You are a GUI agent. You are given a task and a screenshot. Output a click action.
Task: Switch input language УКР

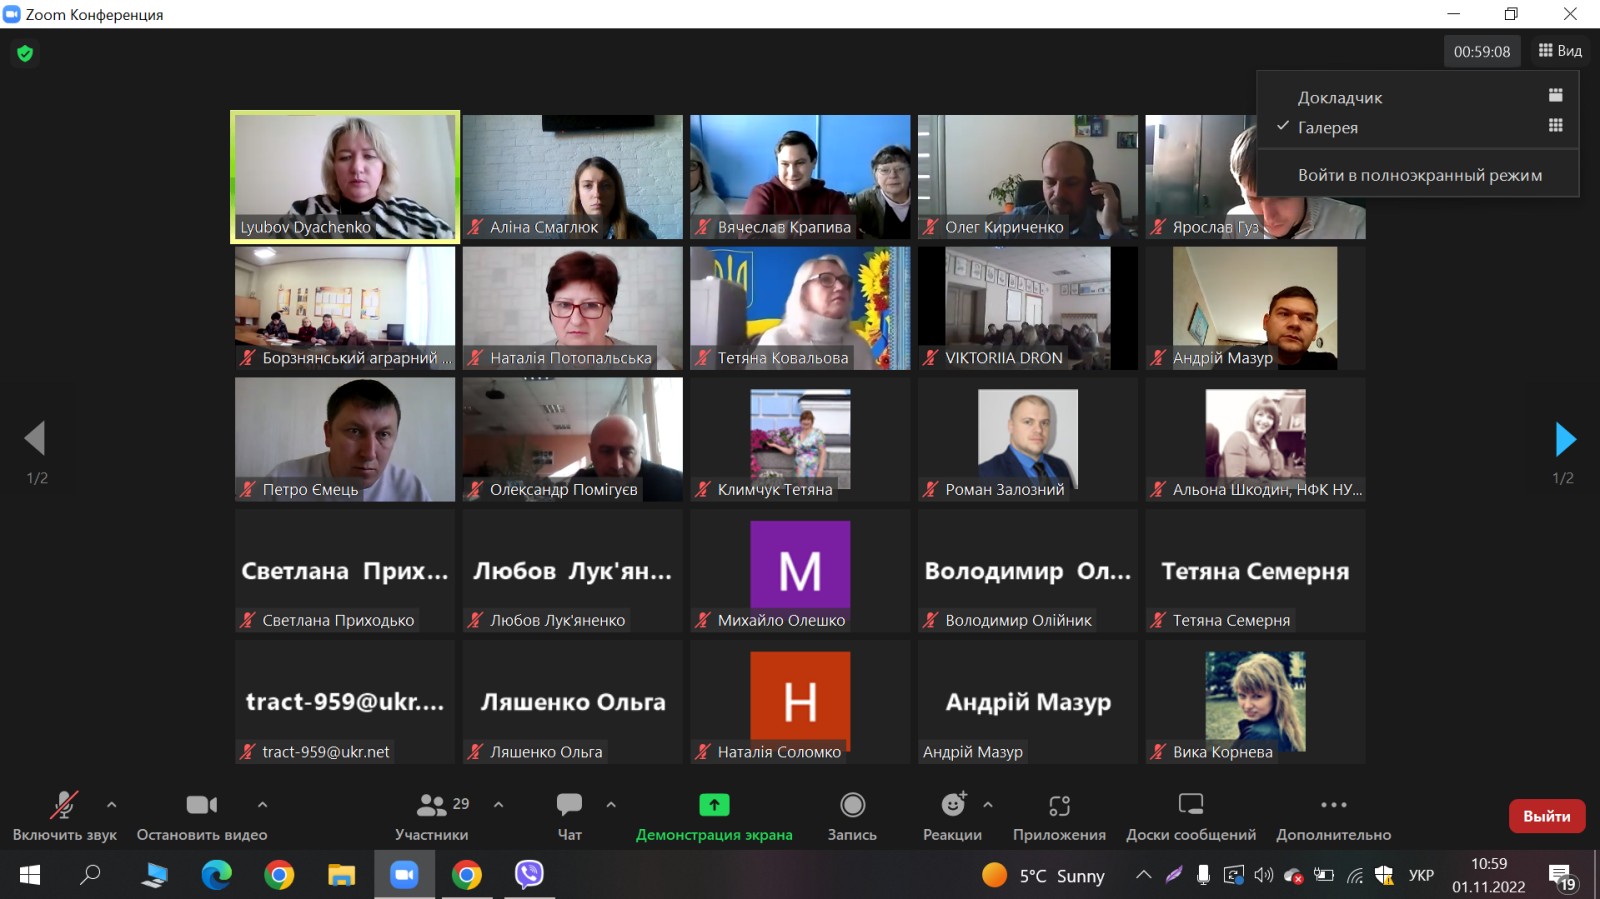coord(1421,875)
